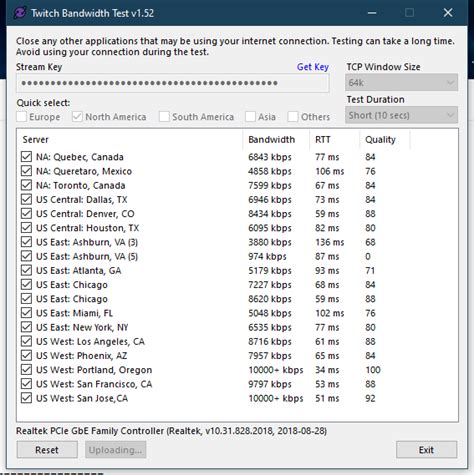Select the 8434 kbps bandwidth value
This screenshot has height=475, width=474.
click(270, 214)
